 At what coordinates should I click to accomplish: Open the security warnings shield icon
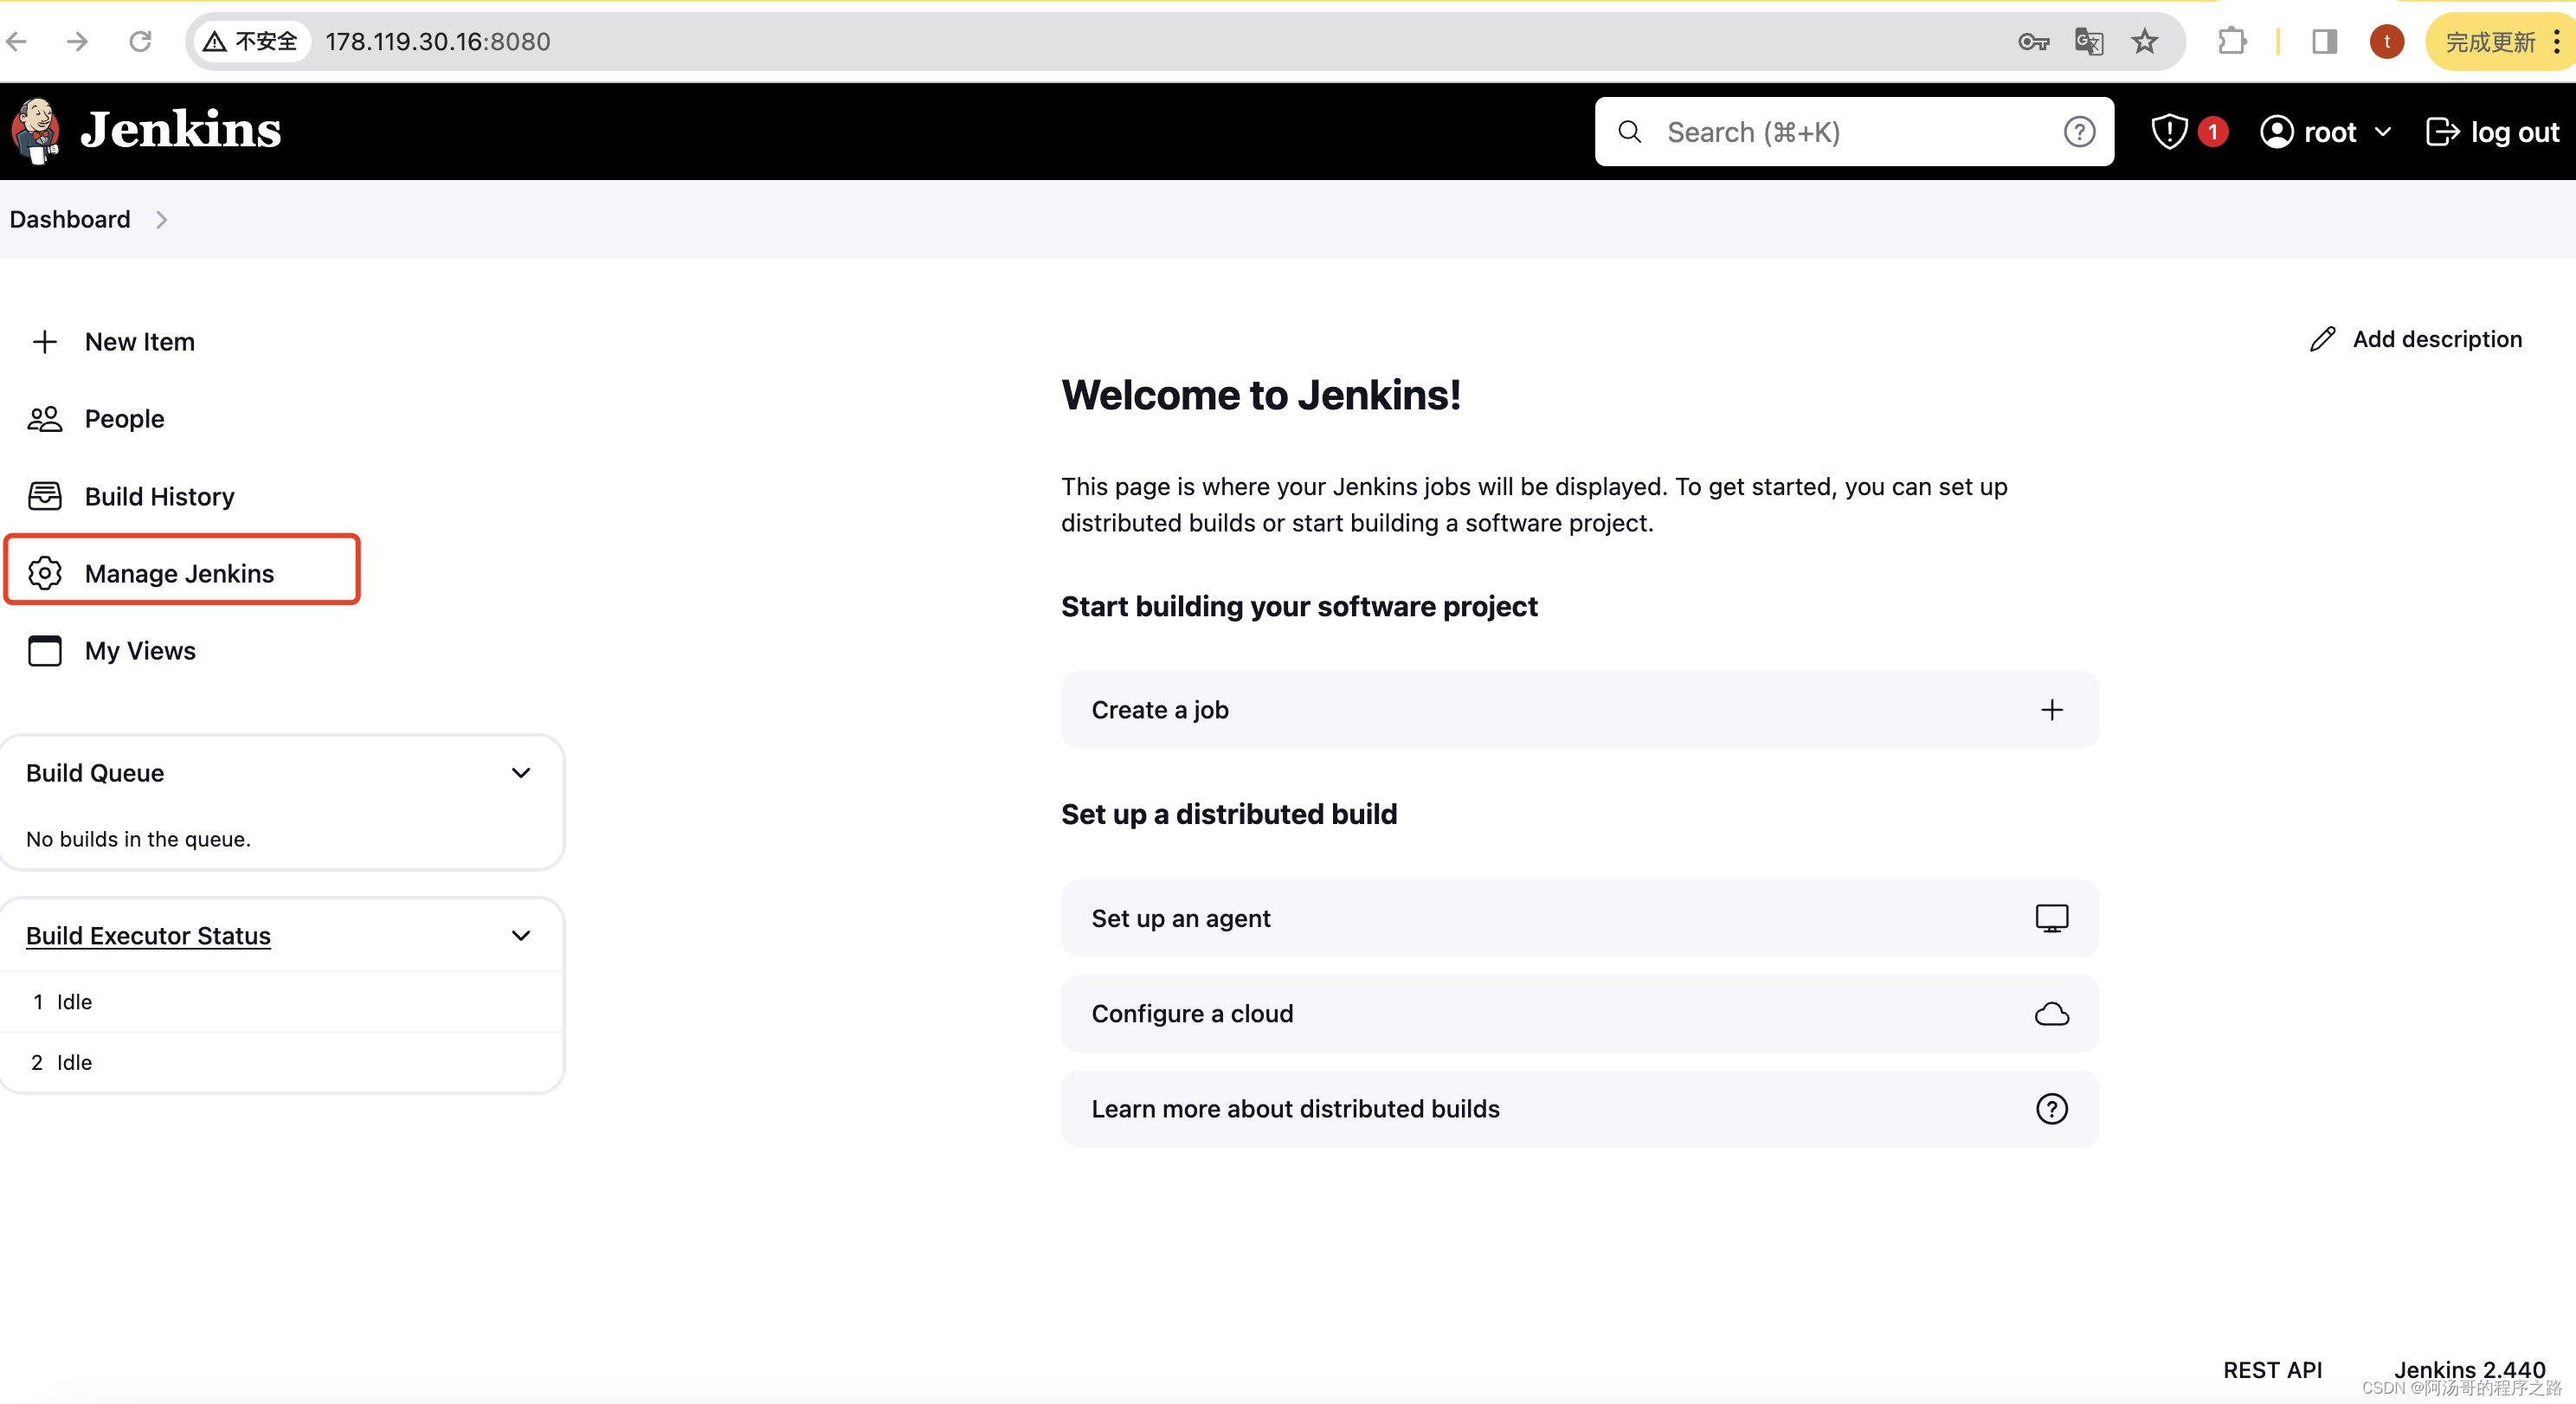[x=2169, y=132]
